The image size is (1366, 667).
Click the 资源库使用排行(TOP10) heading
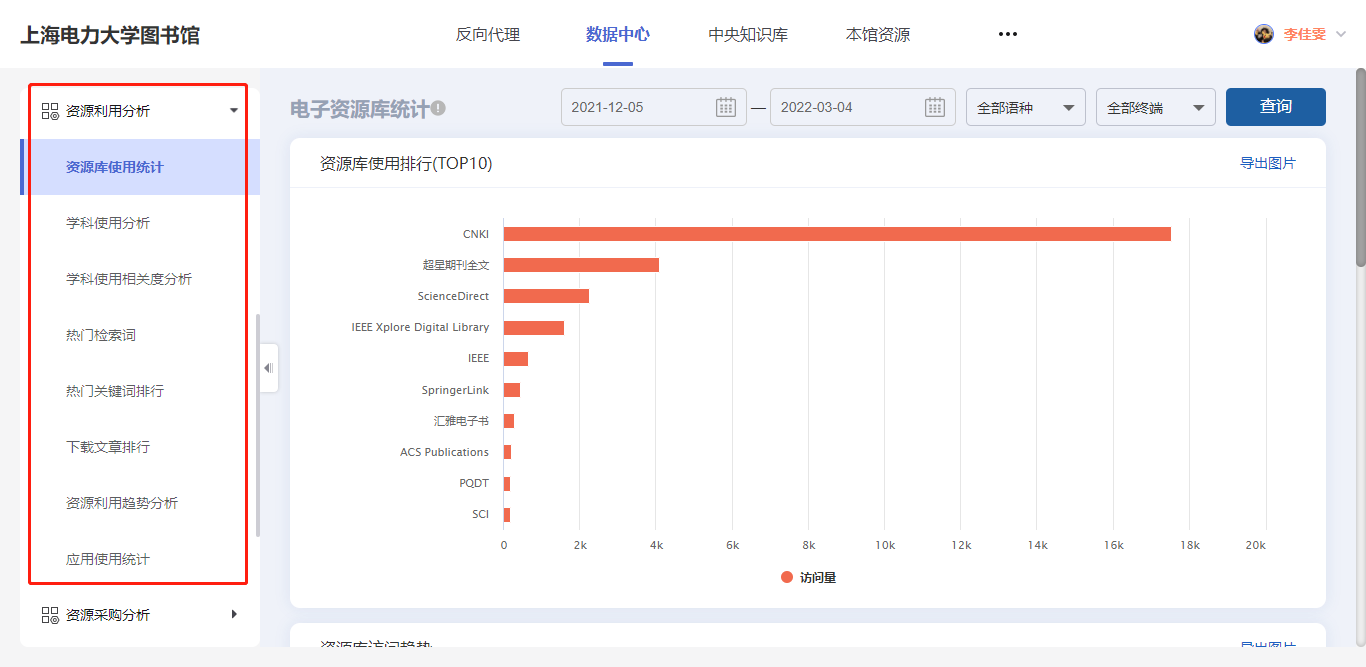click(406, 163)
